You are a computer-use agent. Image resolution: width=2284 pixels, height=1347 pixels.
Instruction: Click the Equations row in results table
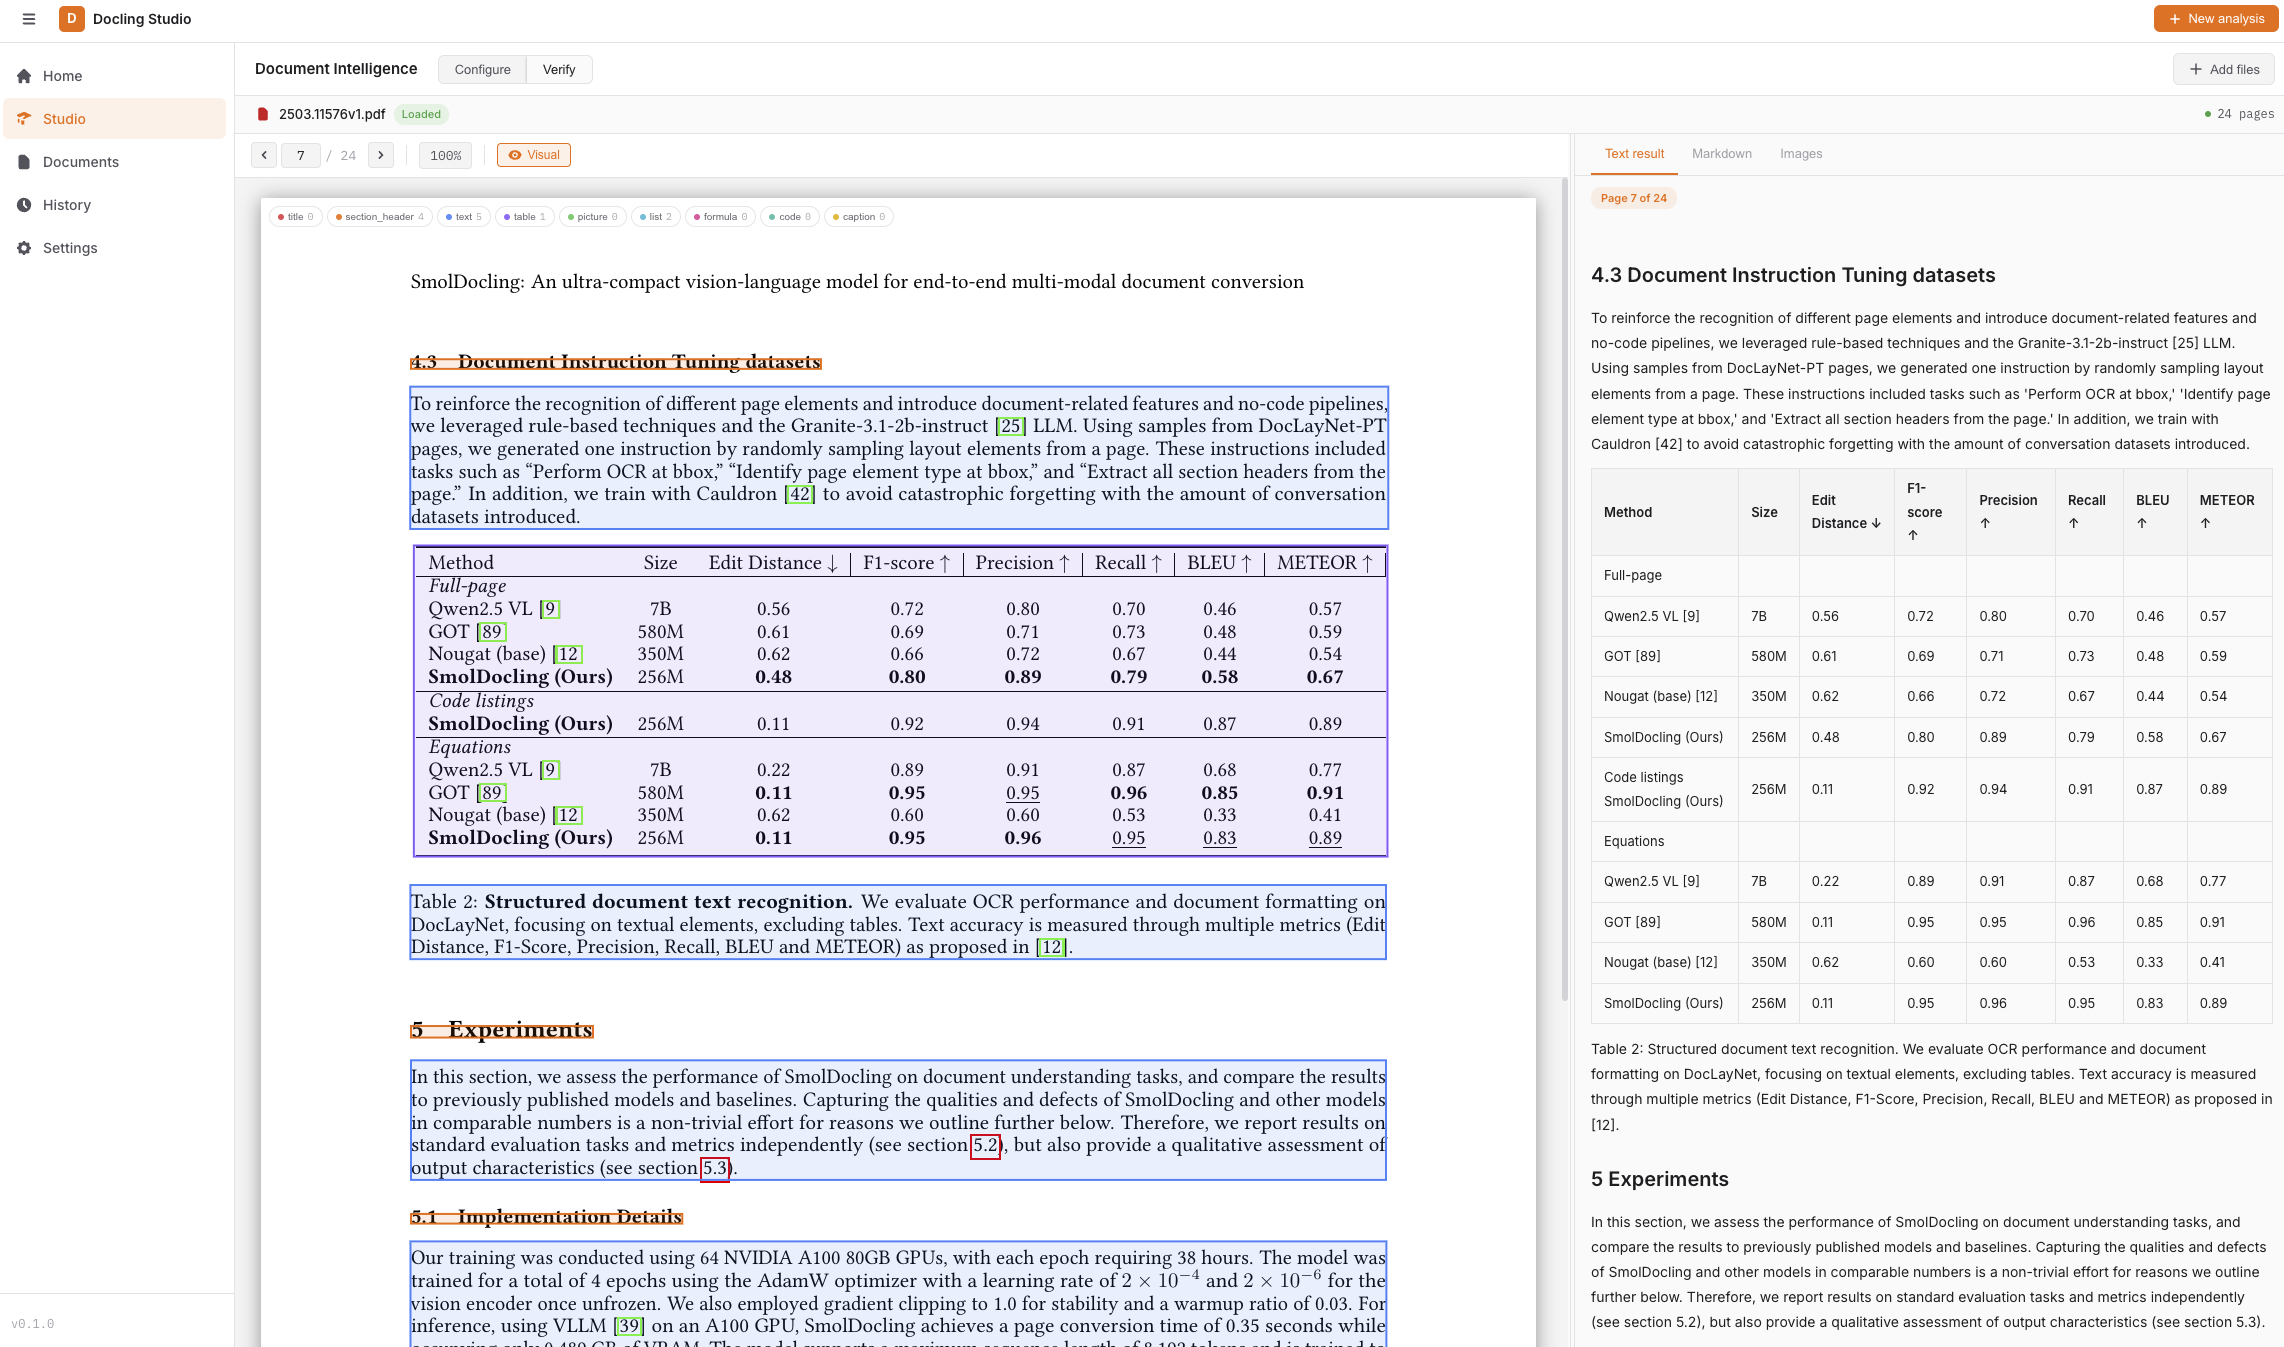(x=1931, y=842)
